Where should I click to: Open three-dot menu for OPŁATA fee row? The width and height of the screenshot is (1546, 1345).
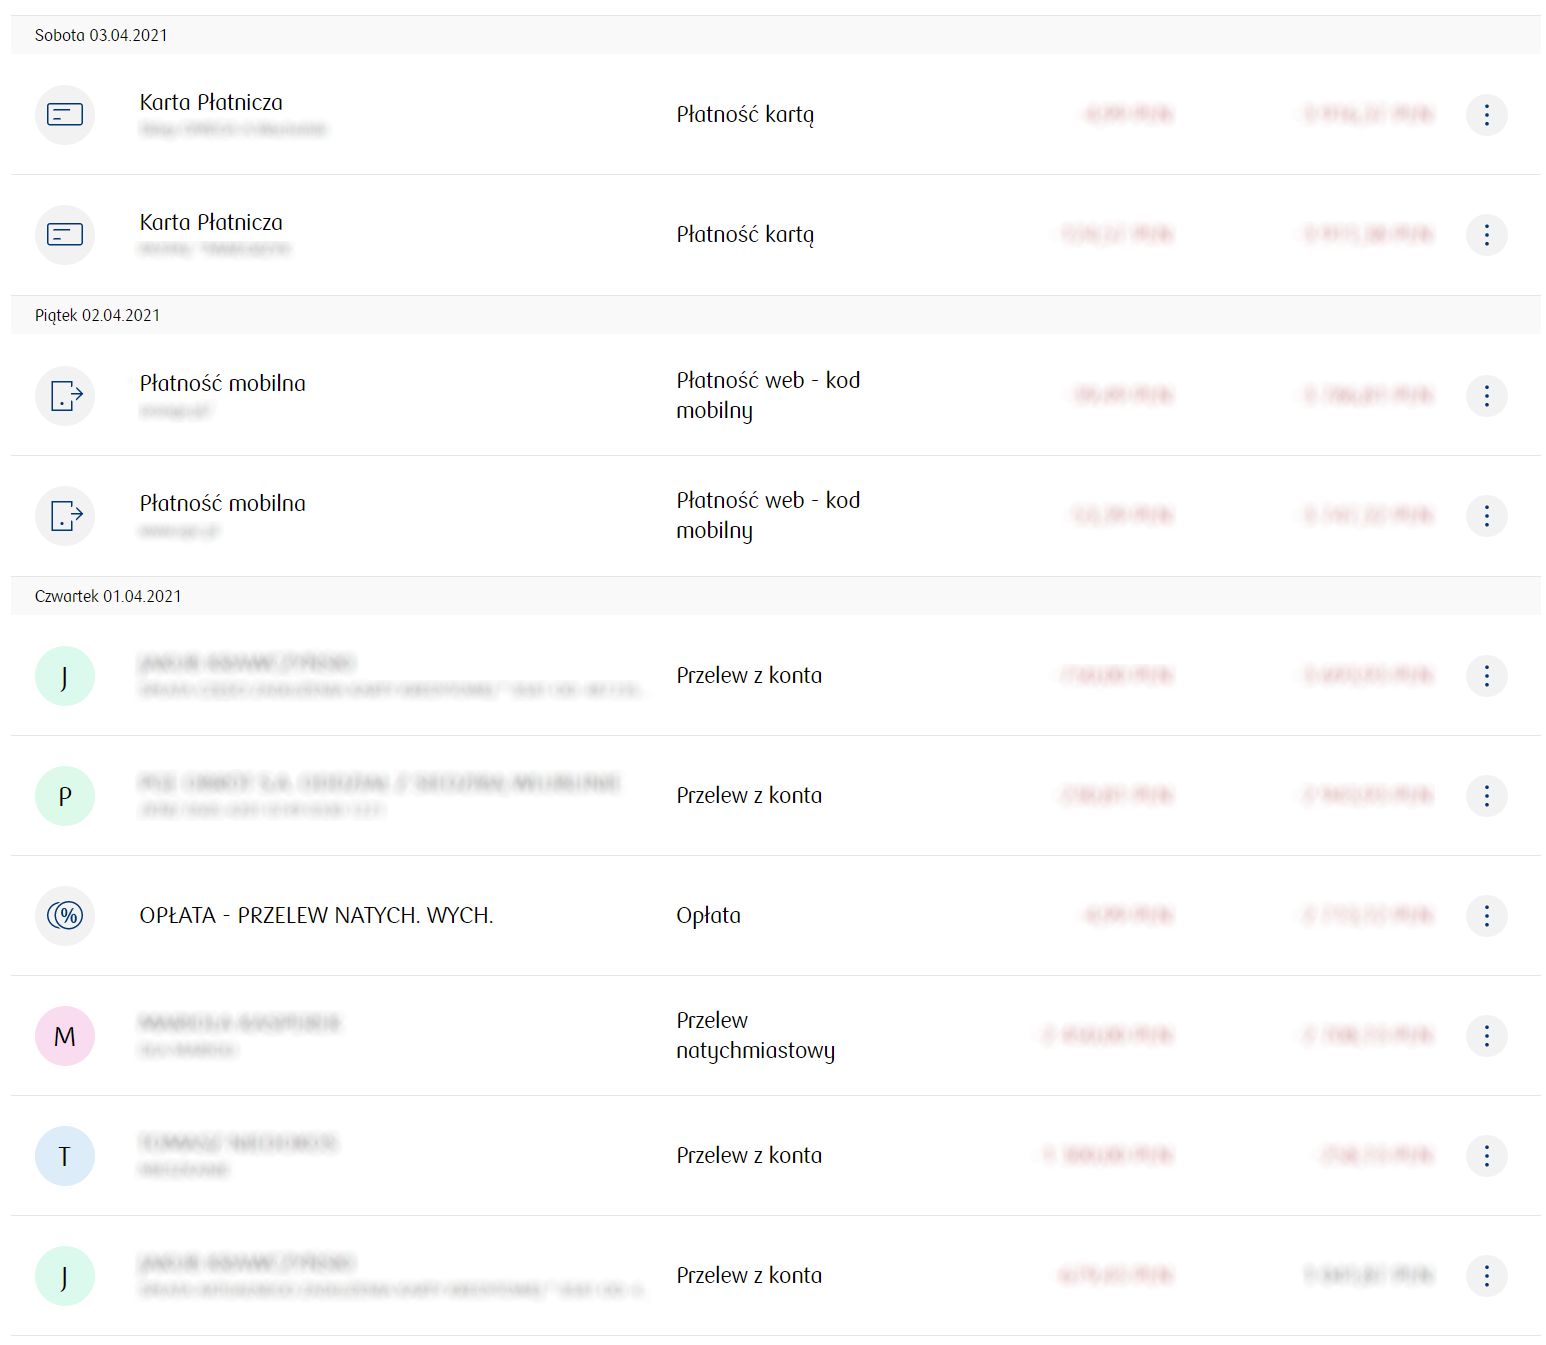click(1486, 915)
